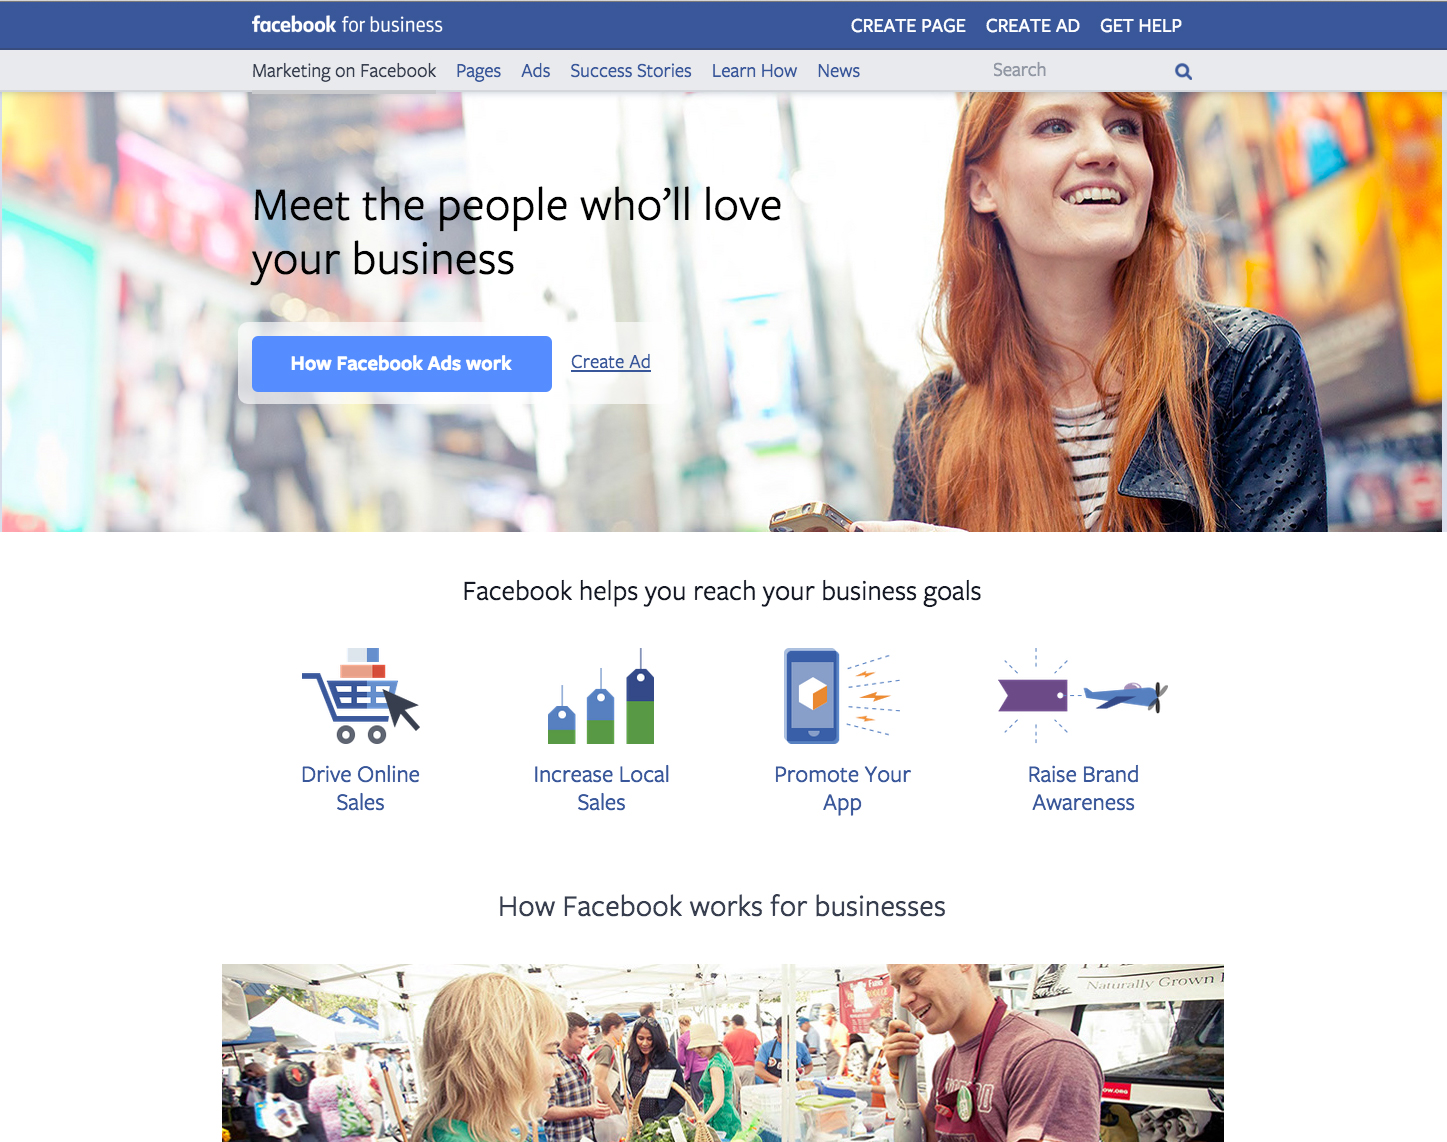The height and width of the screenshot is (1142, 1447).
Task: Click the bar chart tags icon
Action: (601, 696)
